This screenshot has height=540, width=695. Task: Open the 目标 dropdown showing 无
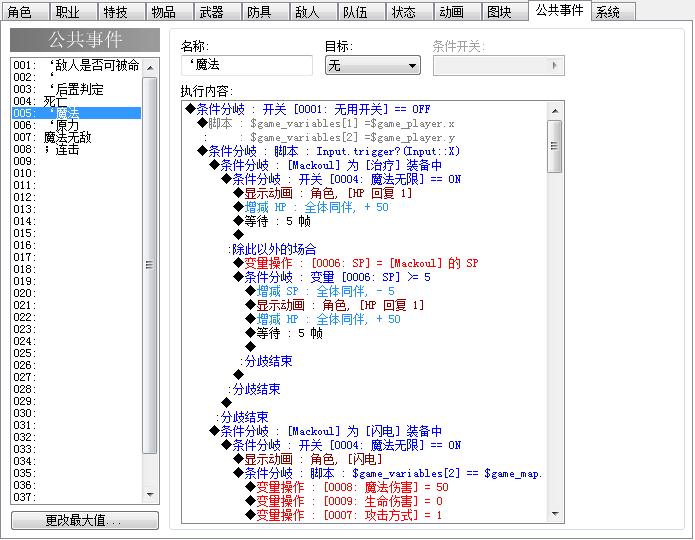point(373,66)
